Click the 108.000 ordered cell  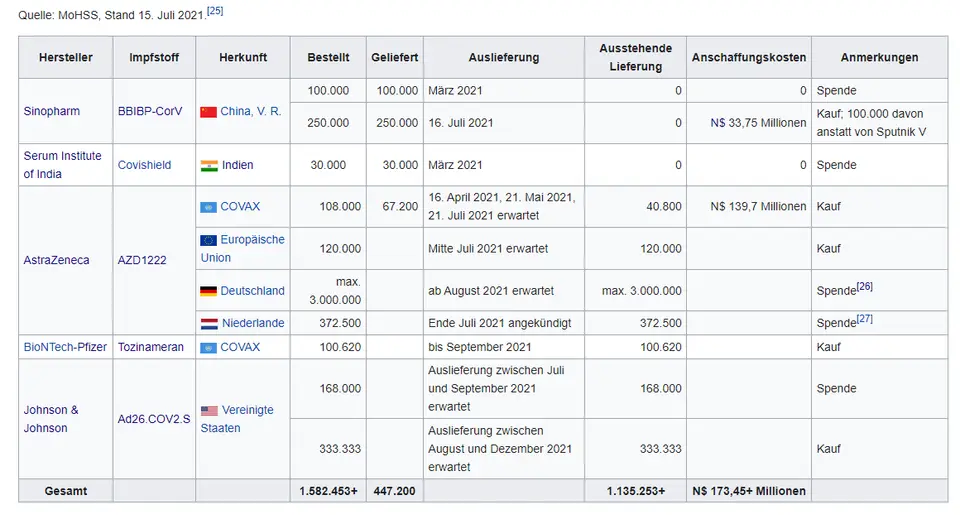tap(328, 206)
